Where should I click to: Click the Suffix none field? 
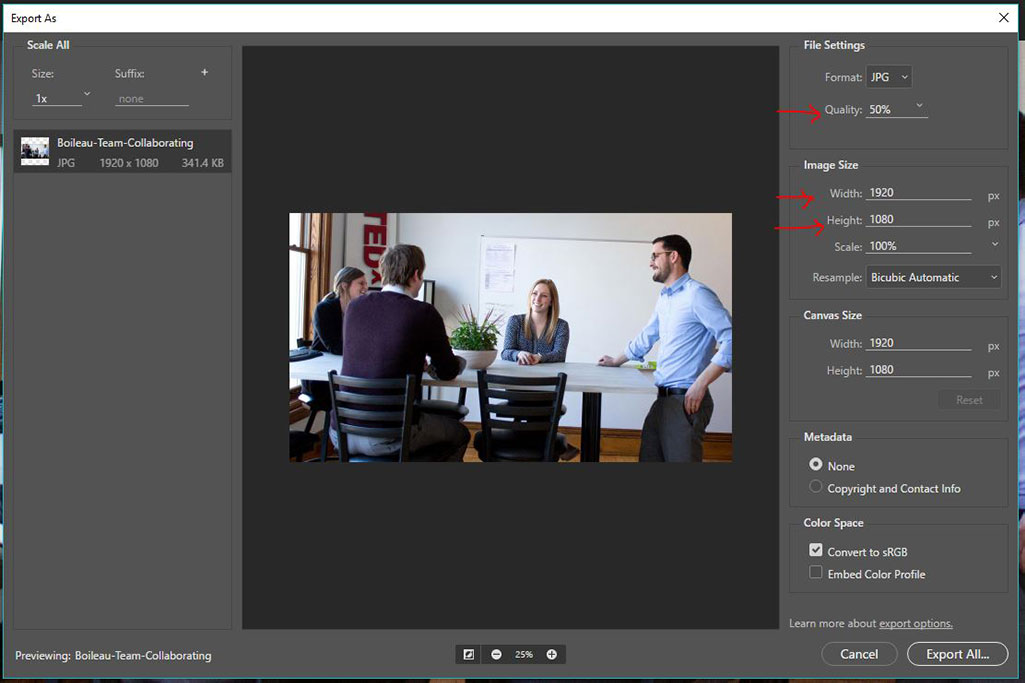152,99
